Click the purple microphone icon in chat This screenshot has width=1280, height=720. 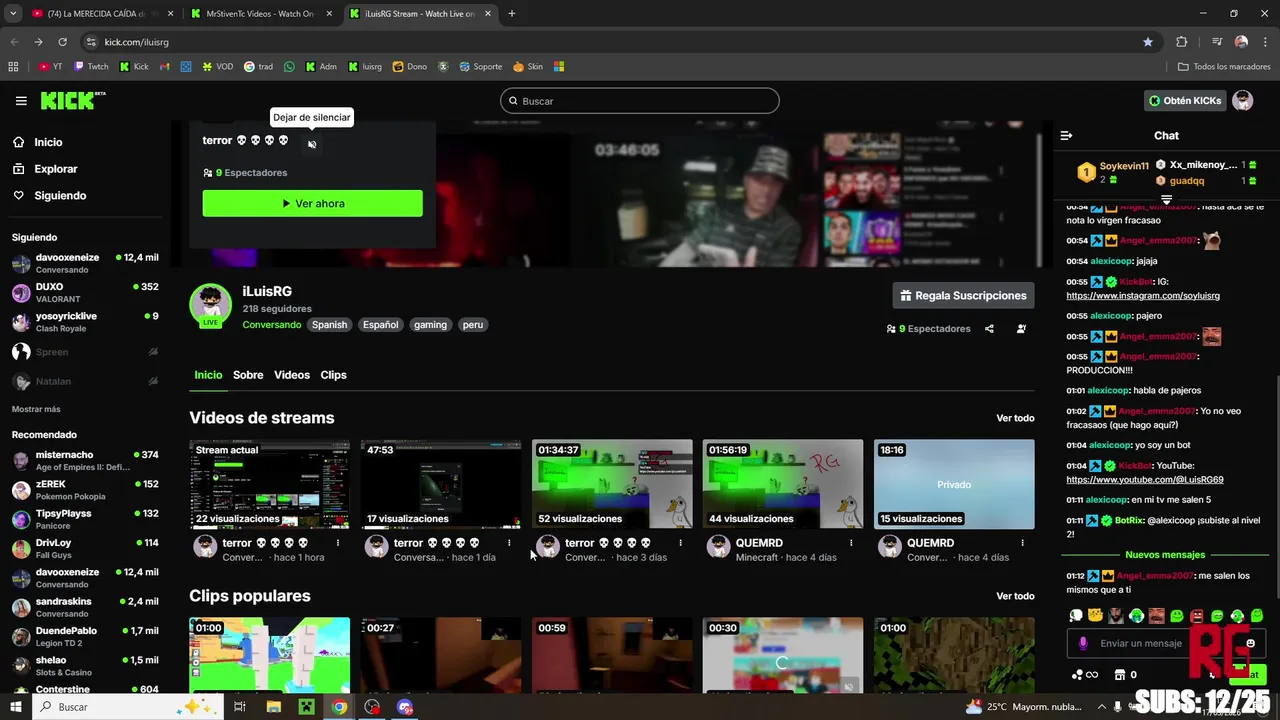click(x=1083, y=643)
